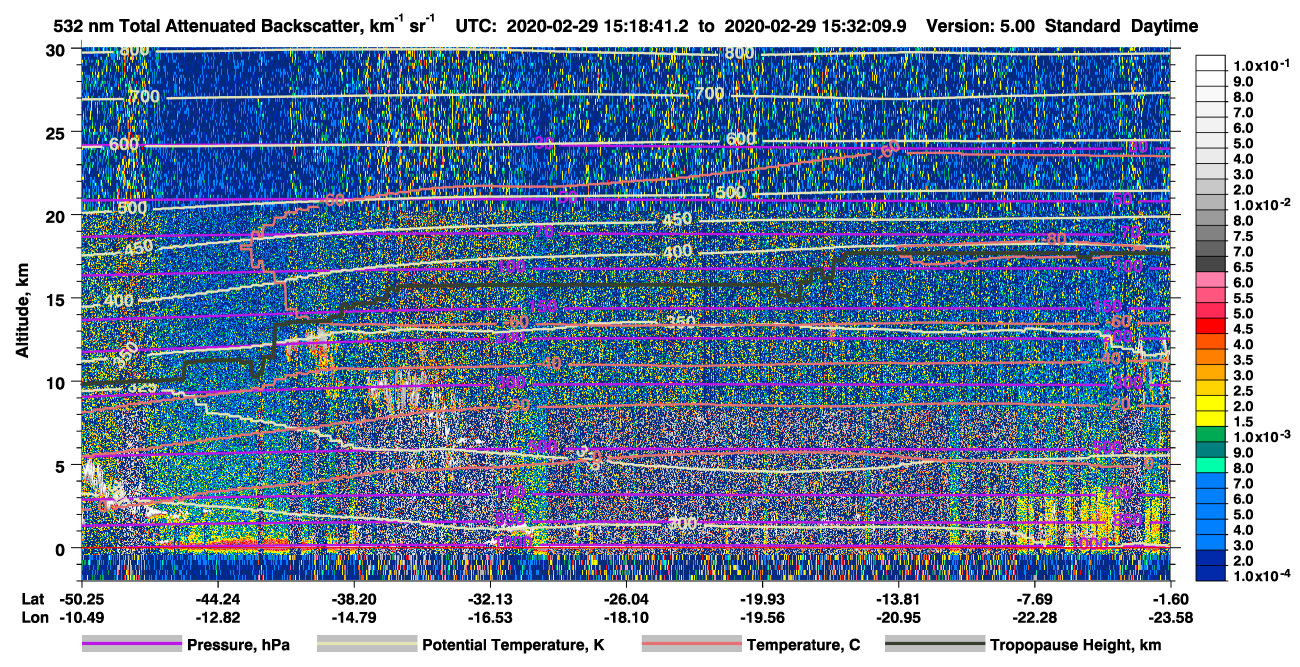Click the colorbar bottom label '1.0x10-4'

pos(1260,575)
